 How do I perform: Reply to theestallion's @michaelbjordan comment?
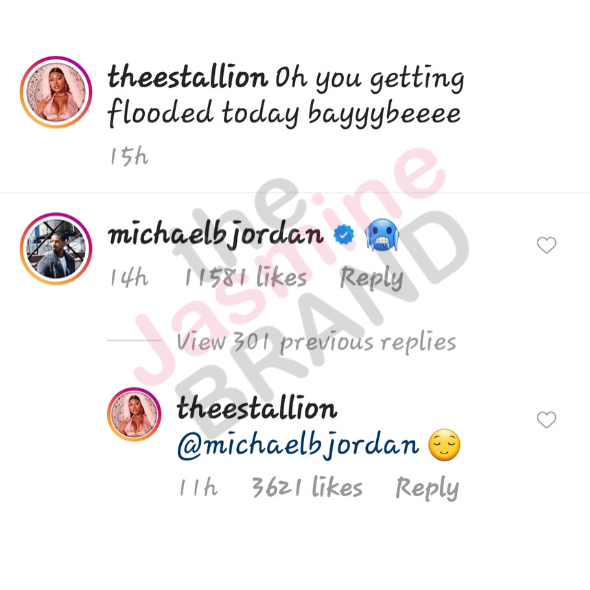tap(427, 488)
